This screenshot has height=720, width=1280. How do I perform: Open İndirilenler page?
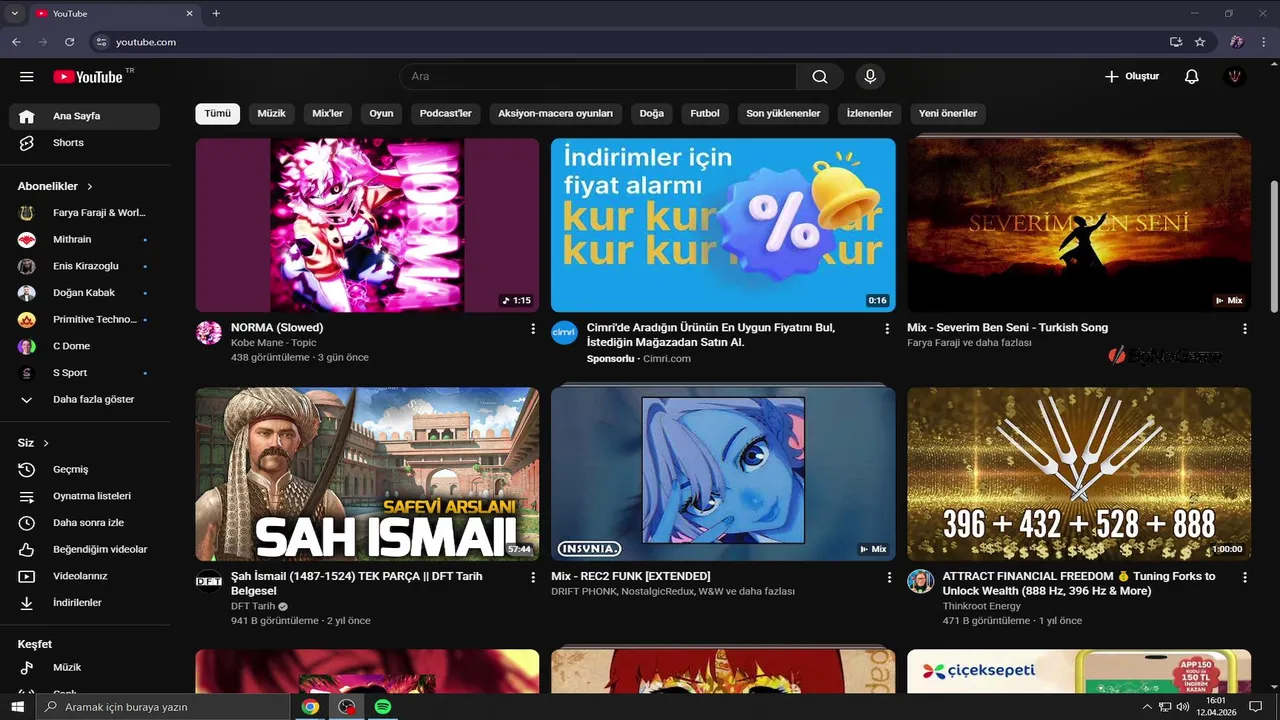84,603
